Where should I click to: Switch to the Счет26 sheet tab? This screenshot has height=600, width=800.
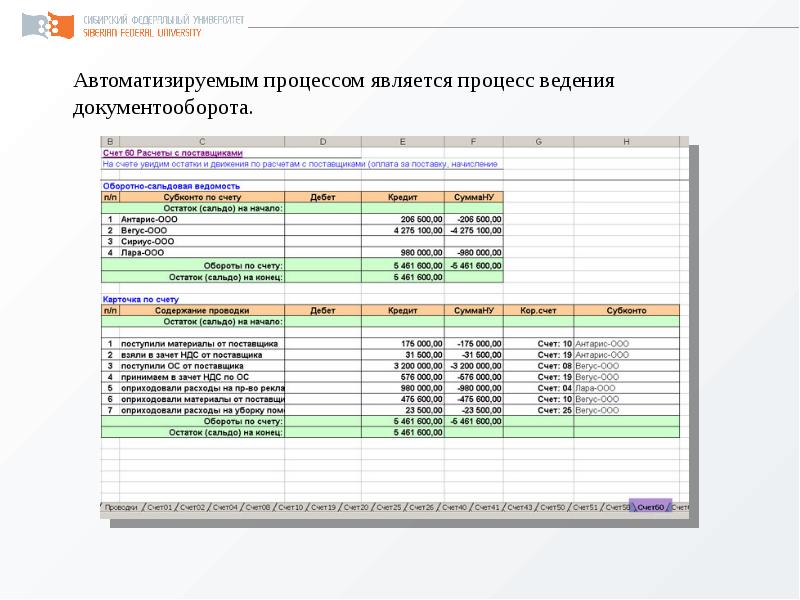pyautogui.click(x=420, y=508)
